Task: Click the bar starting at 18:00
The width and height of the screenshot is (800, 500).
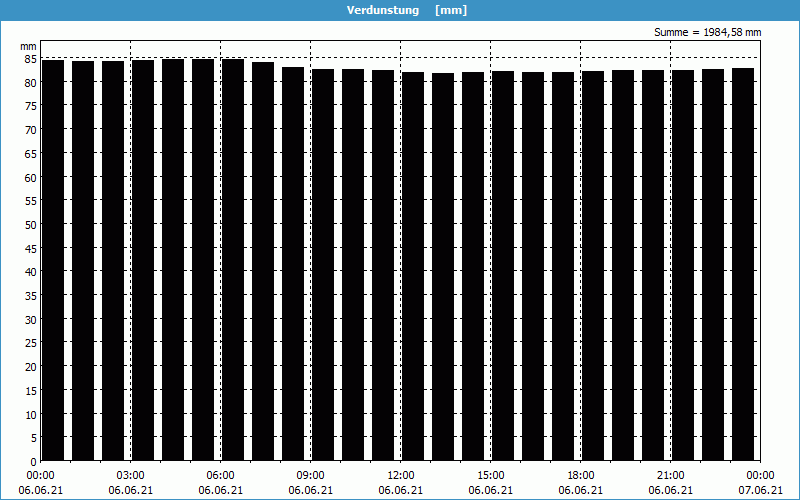Action: (x=593, y=266)
